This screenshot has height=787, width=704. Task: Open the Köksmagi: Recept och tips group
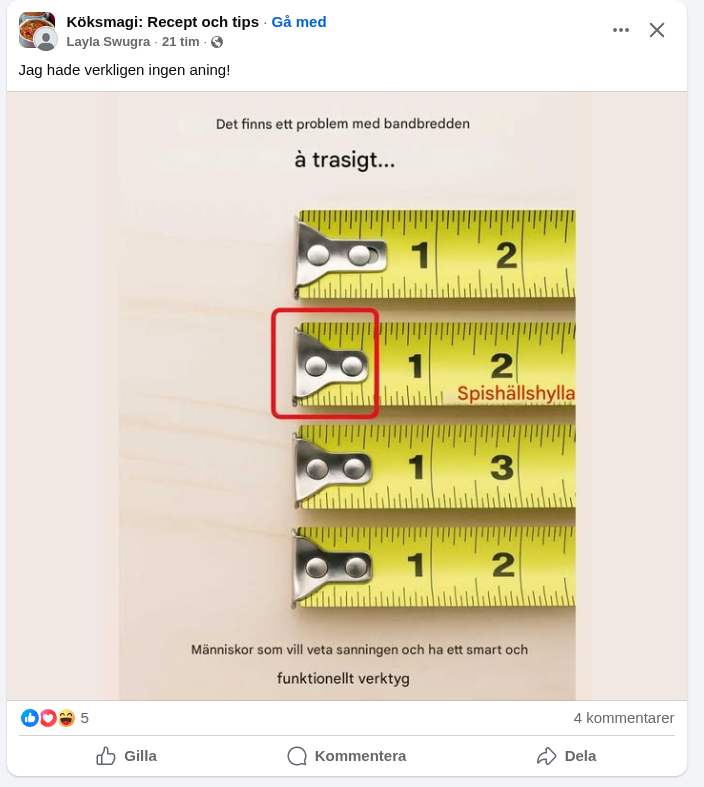[163, 22]
